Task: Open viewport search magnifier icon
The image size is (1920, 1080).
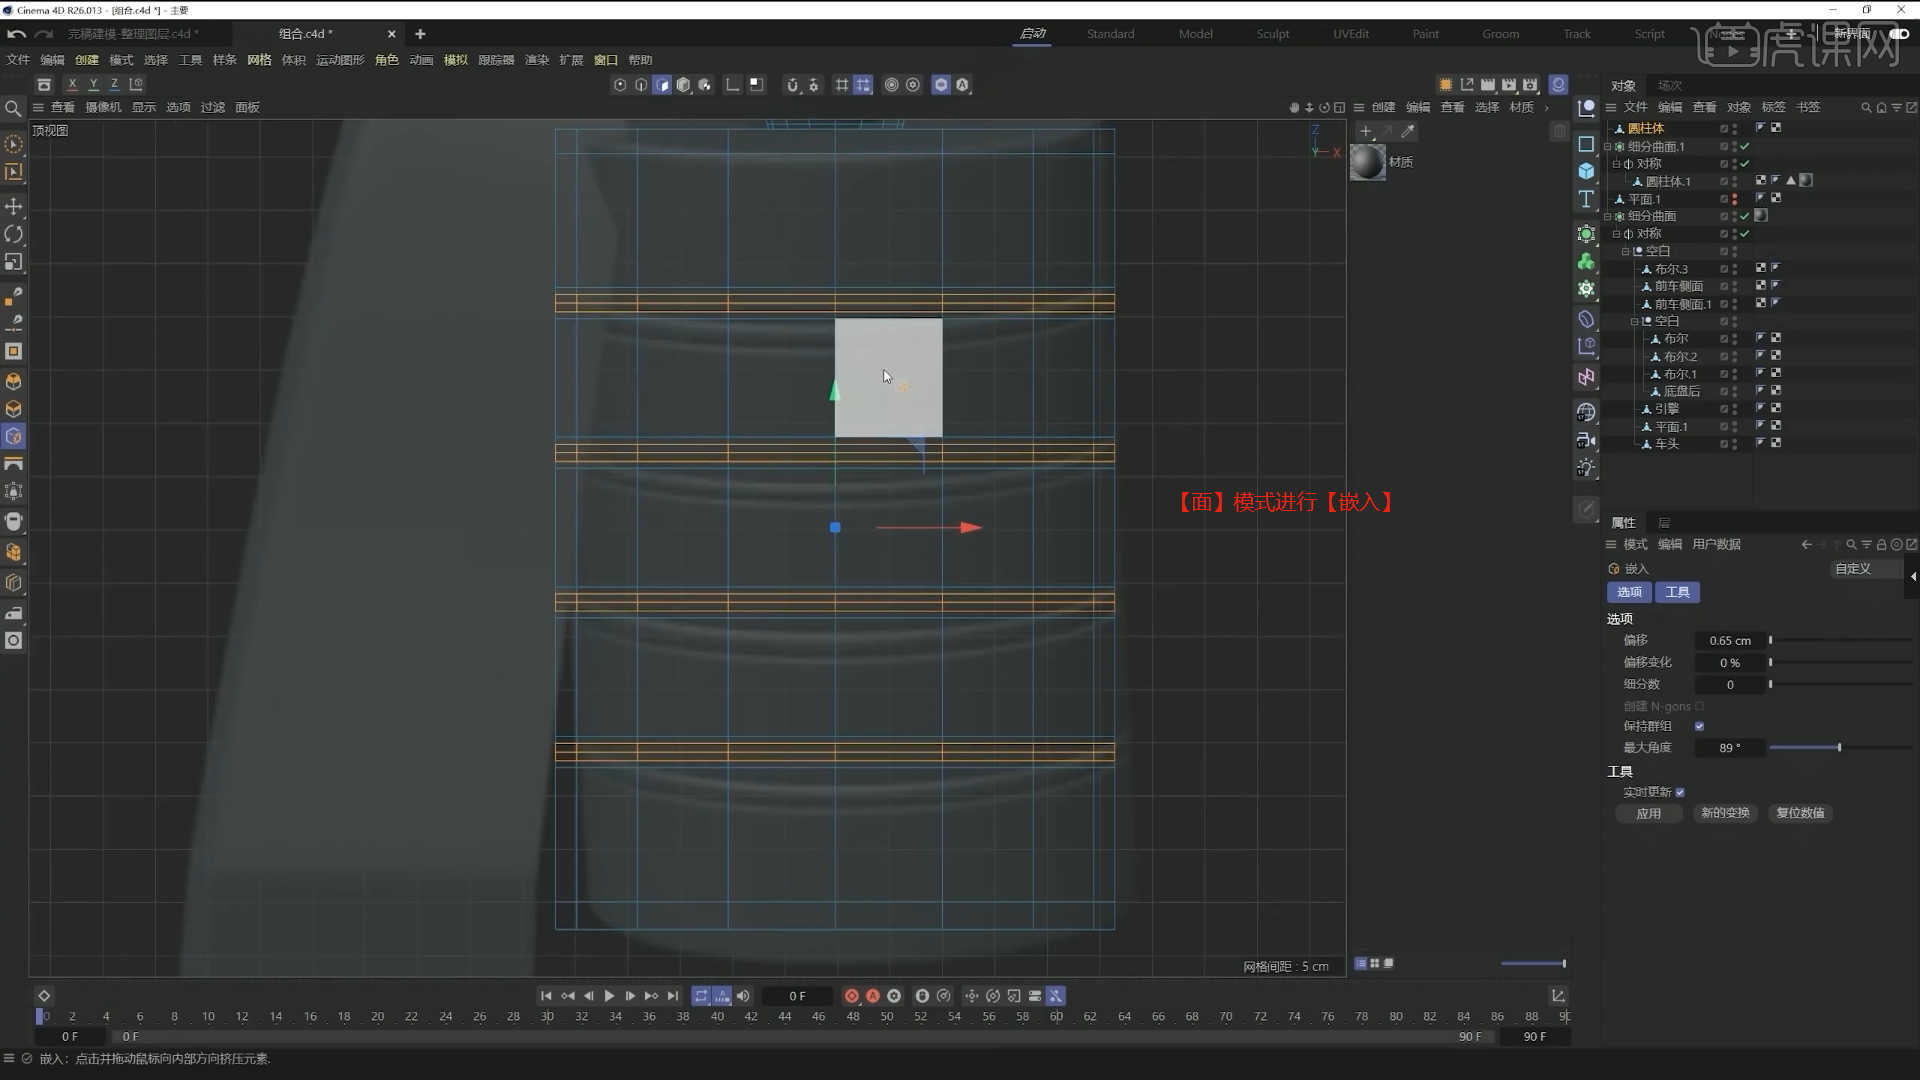Action: (x=13, y=108)
